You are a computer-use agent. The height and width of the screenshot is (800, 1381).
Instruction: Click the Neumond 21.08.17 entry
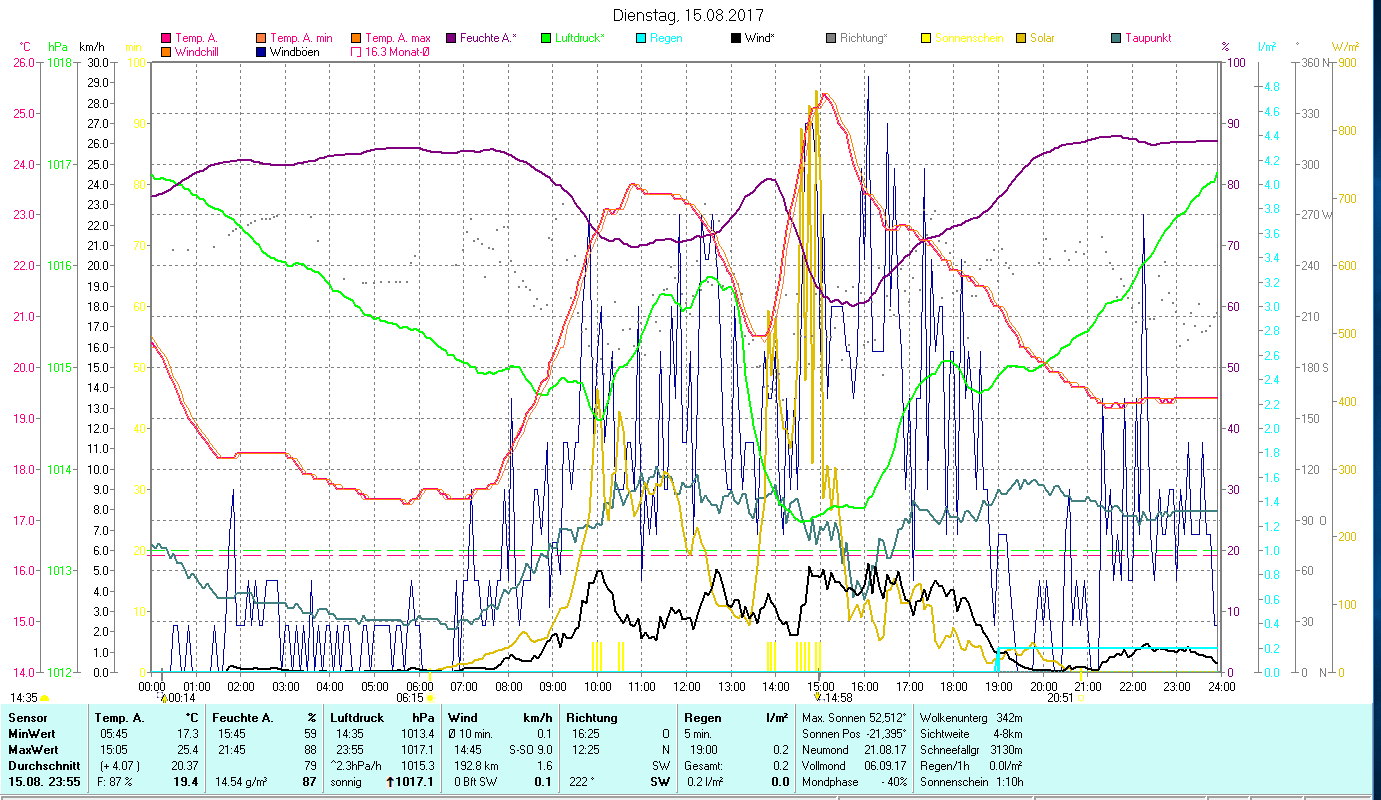pos(854,750)
